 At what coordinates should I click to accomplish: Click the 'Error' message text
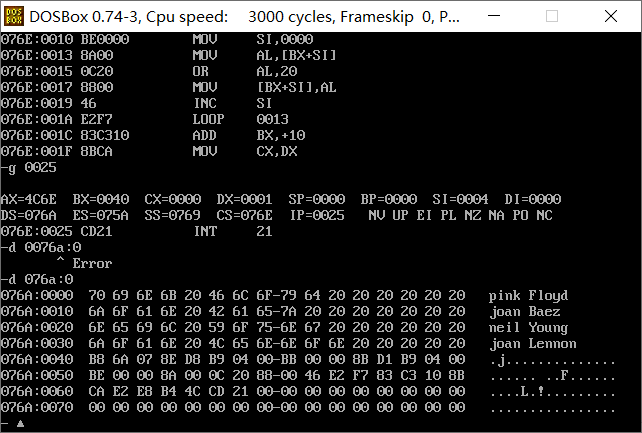click(93, 263)
